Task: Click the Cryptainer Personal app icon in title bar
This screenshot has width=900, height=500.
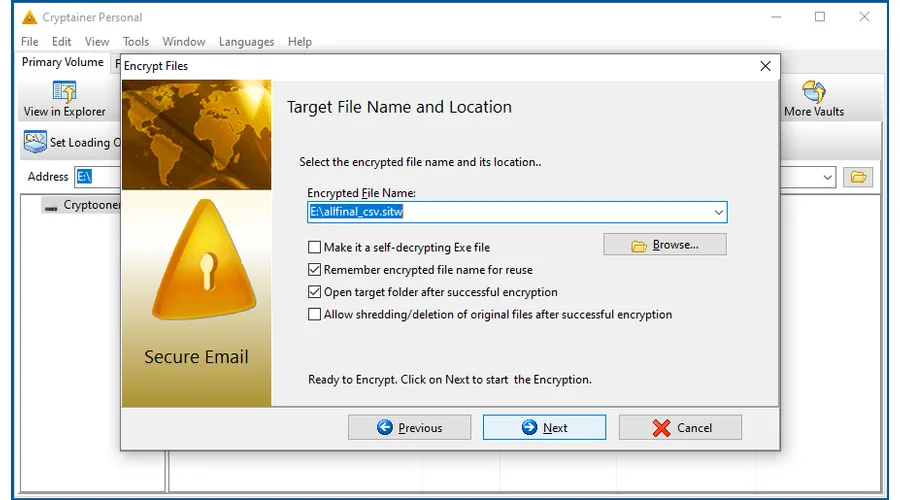Action: (x=29, y=17)
